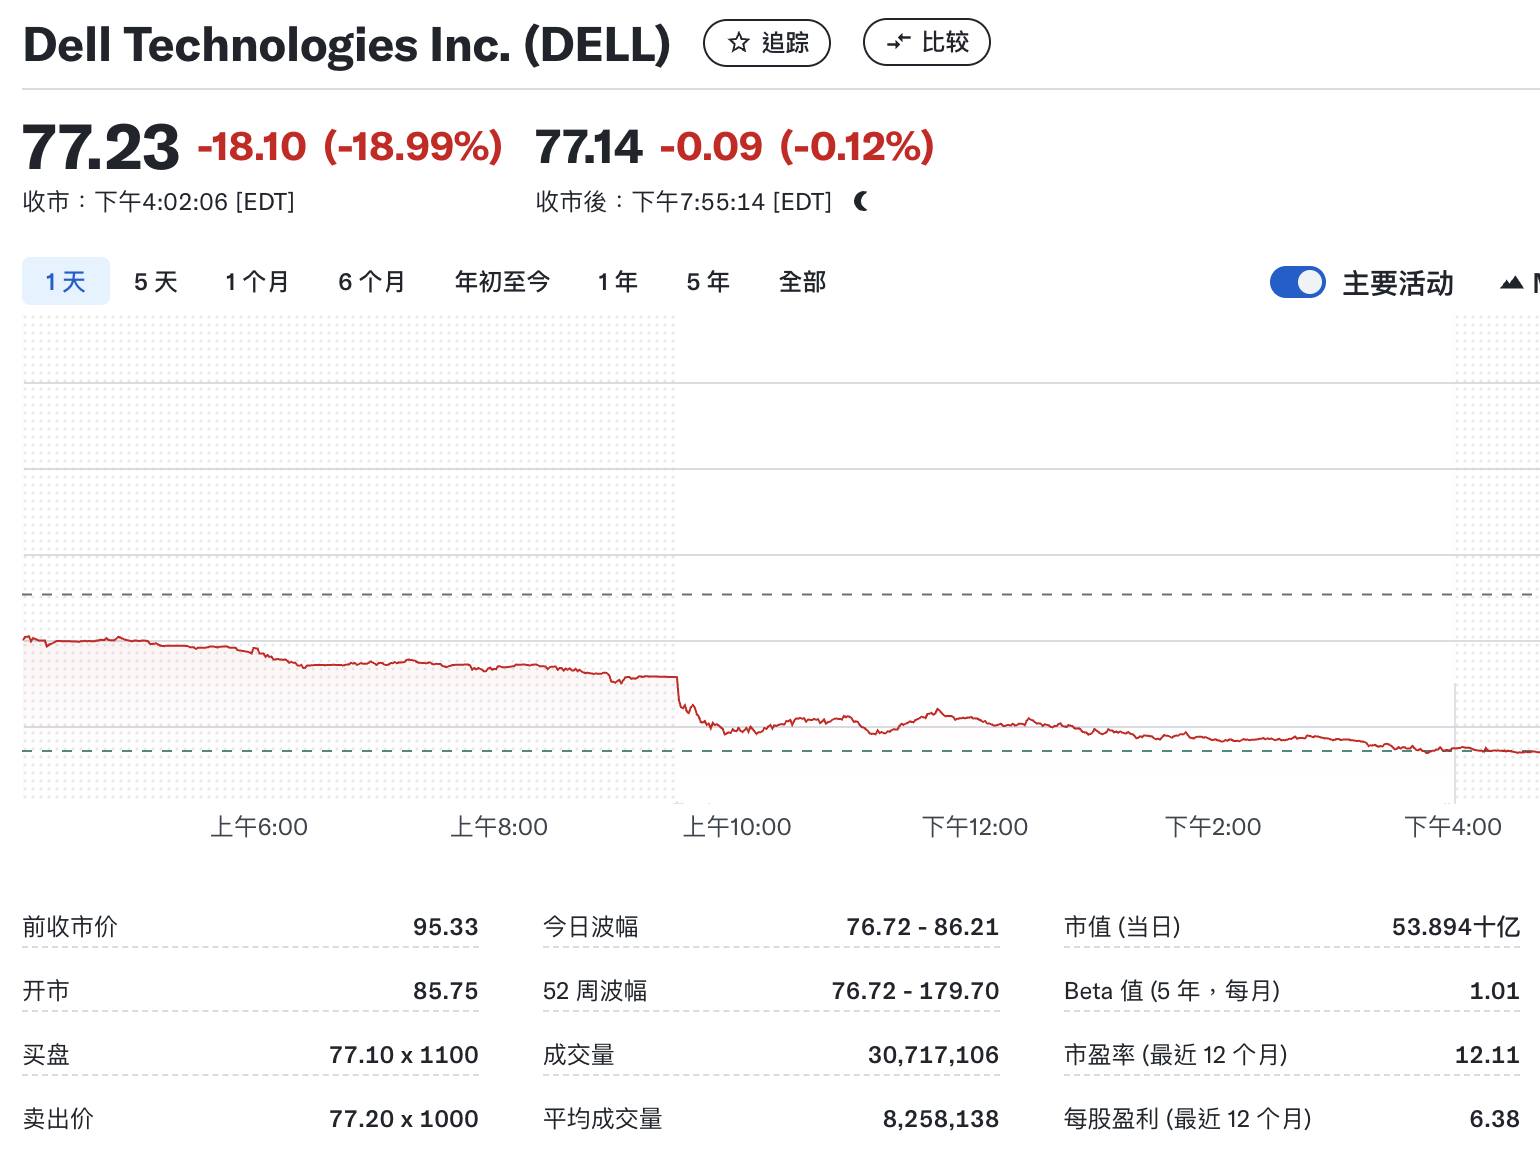The image size is (1540, 1156).
Task: Show the 1 个月 chart range
Action: pyautogui.click(x=256, y=282)
